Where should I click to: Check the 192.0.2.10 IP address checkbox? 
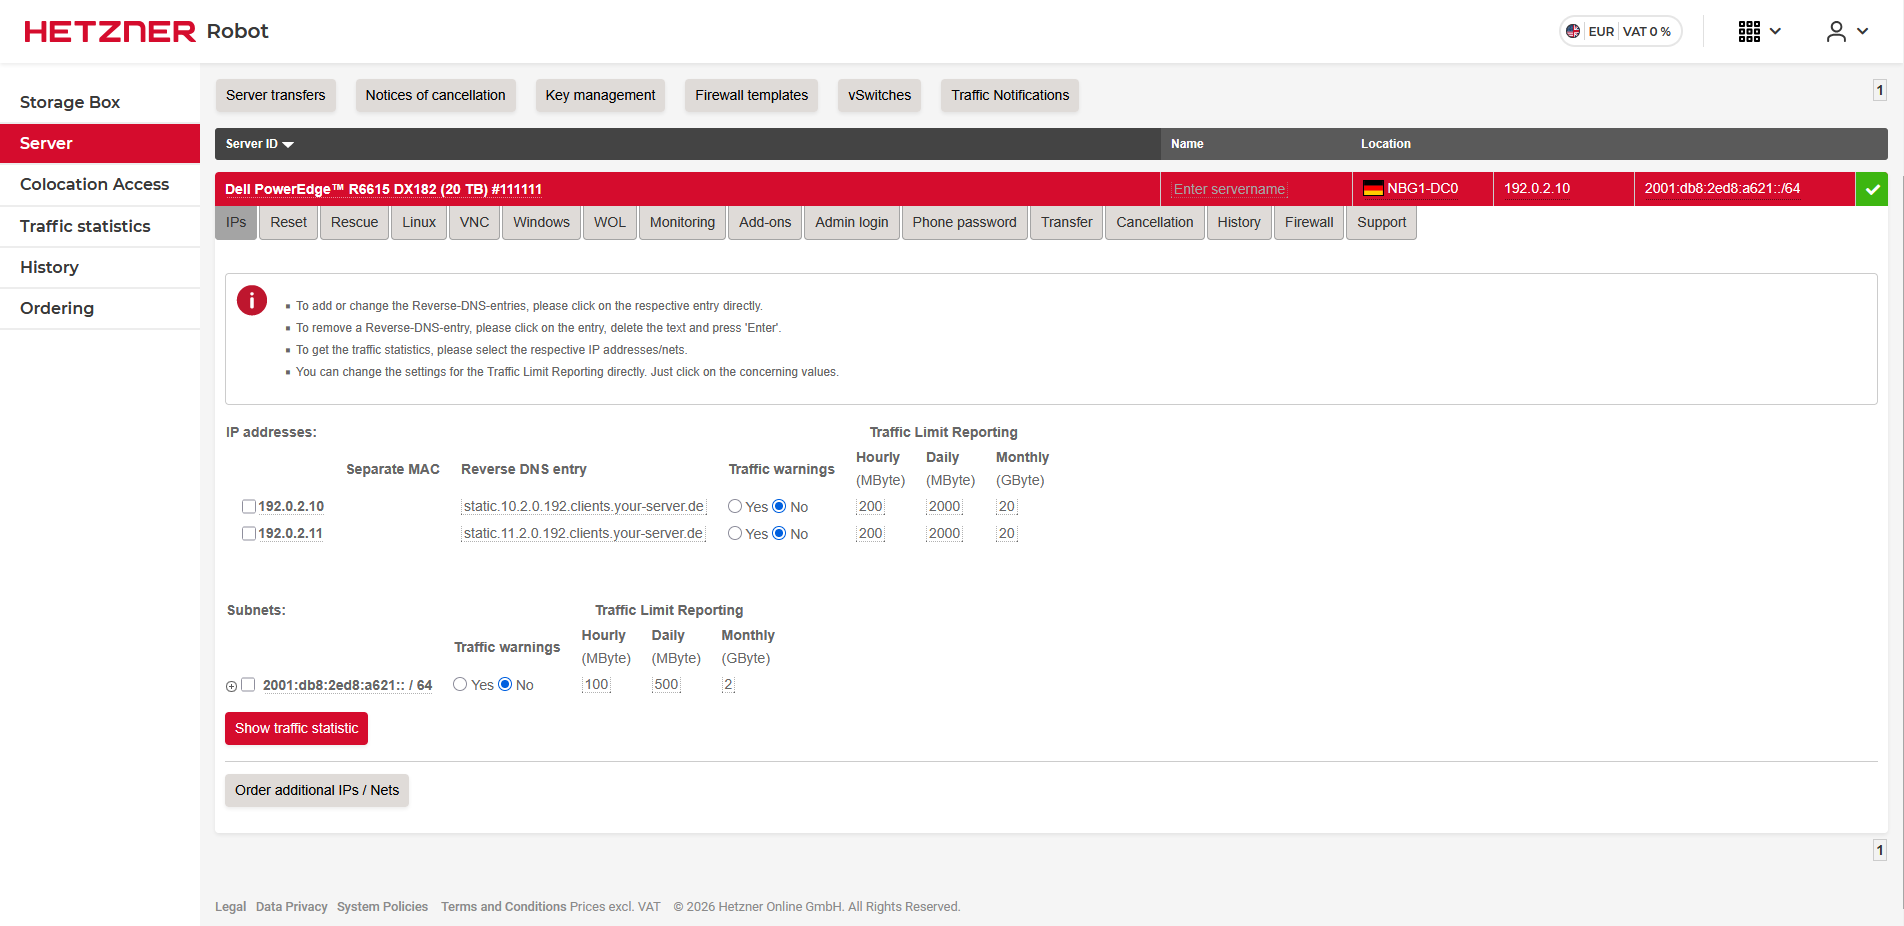click(x=249, y=506)
